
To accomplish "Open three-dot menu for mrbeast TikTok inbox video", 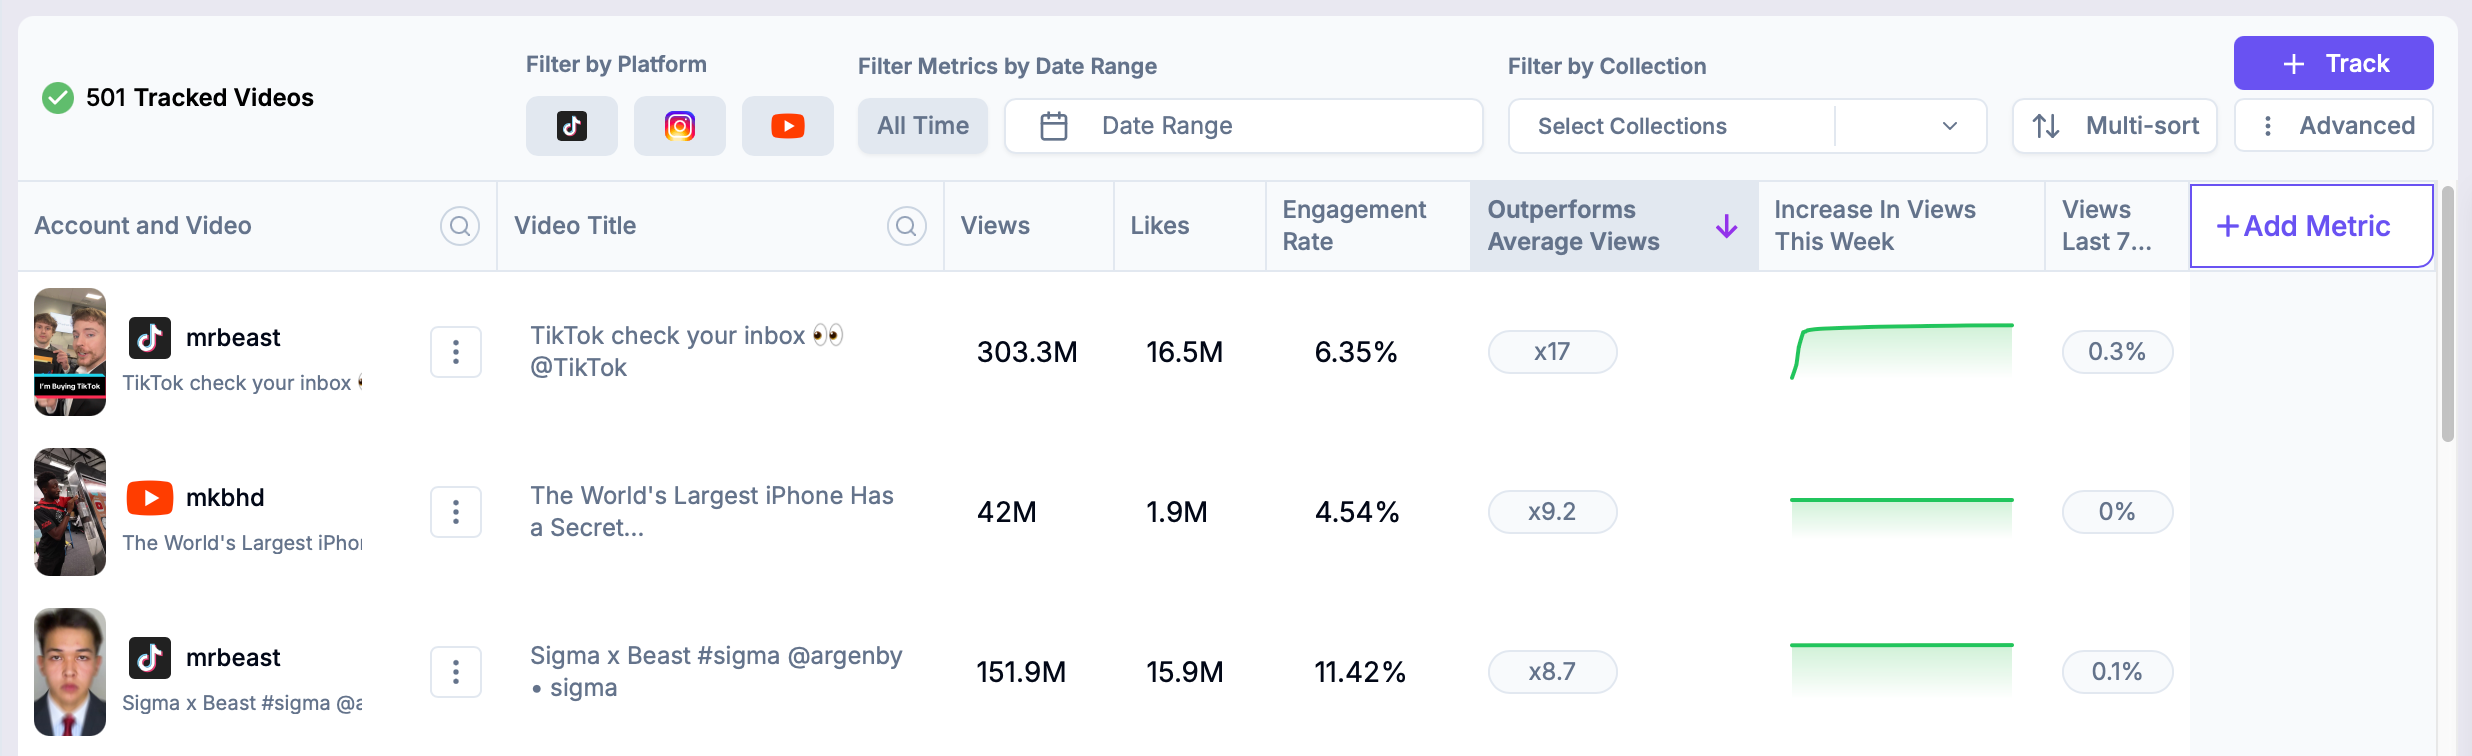I will click(456, 352).
